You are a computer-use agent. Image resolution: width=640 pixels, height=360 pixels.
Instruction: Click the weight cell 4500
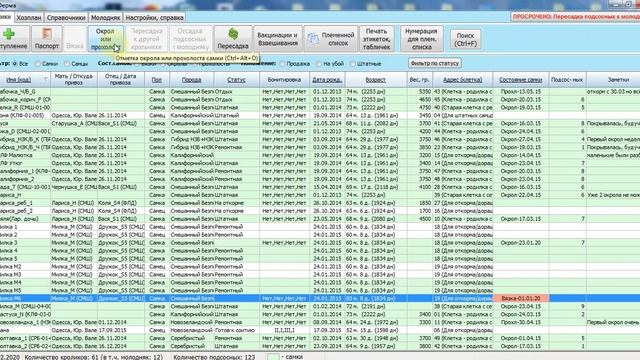pyautogui.click(x=420, y=219)
